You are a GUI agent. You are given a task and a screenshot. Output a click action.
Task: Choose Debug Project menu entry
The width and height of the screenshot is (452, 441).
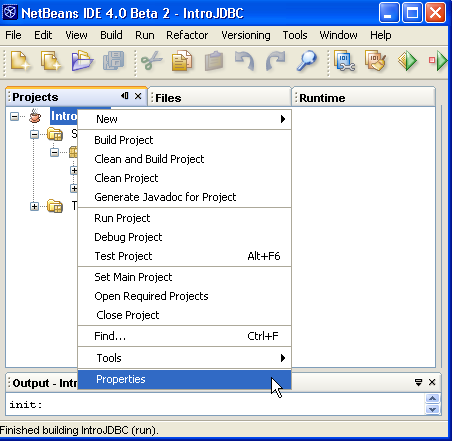point(184,237)
